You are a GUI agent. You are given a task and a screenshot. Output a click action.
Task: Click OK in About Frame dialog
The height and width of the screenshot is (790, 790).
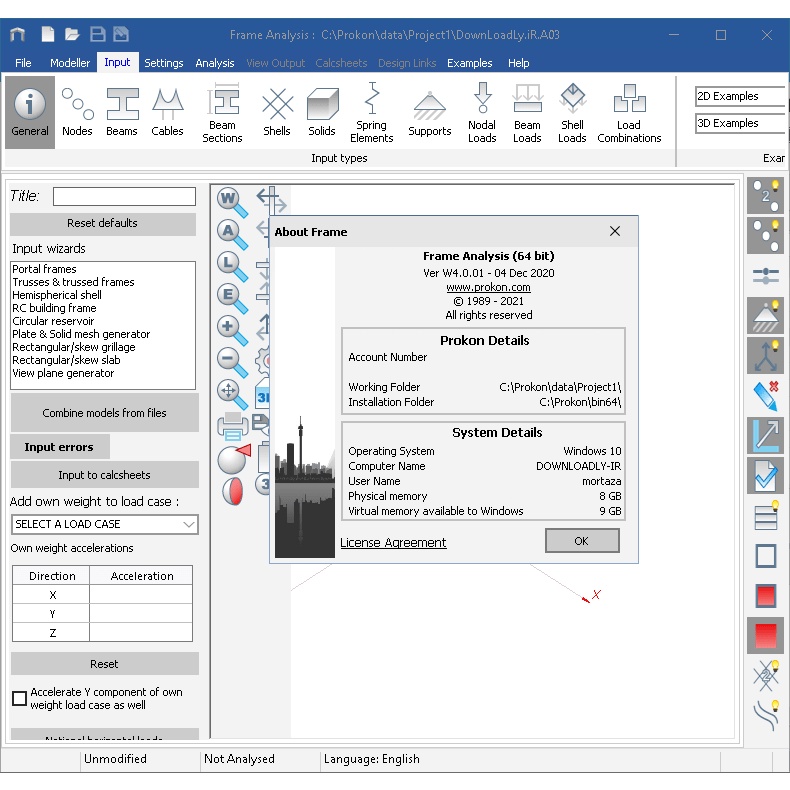click(582, 541)
